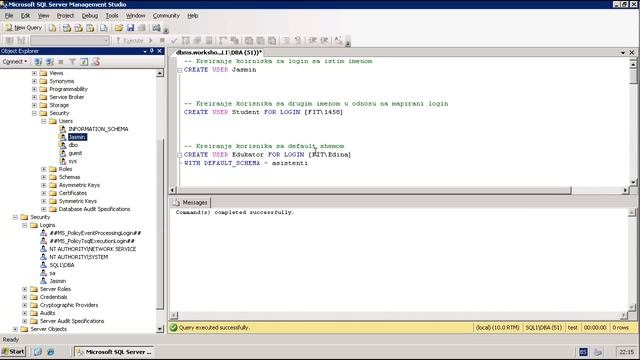Open the available databases combo box
The height and width of the screenshot is (360, 640).
70,40
